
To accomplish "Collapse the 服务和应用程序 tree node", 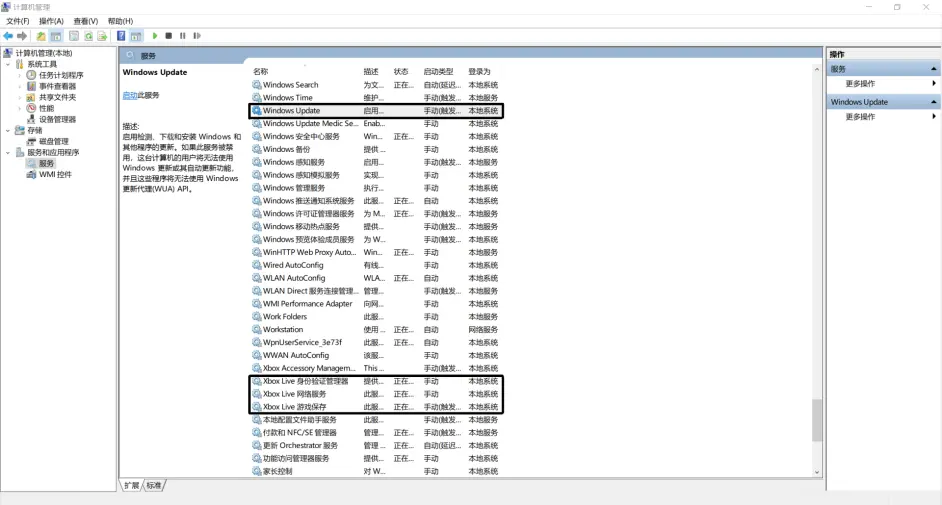I will tap(8, 153).
